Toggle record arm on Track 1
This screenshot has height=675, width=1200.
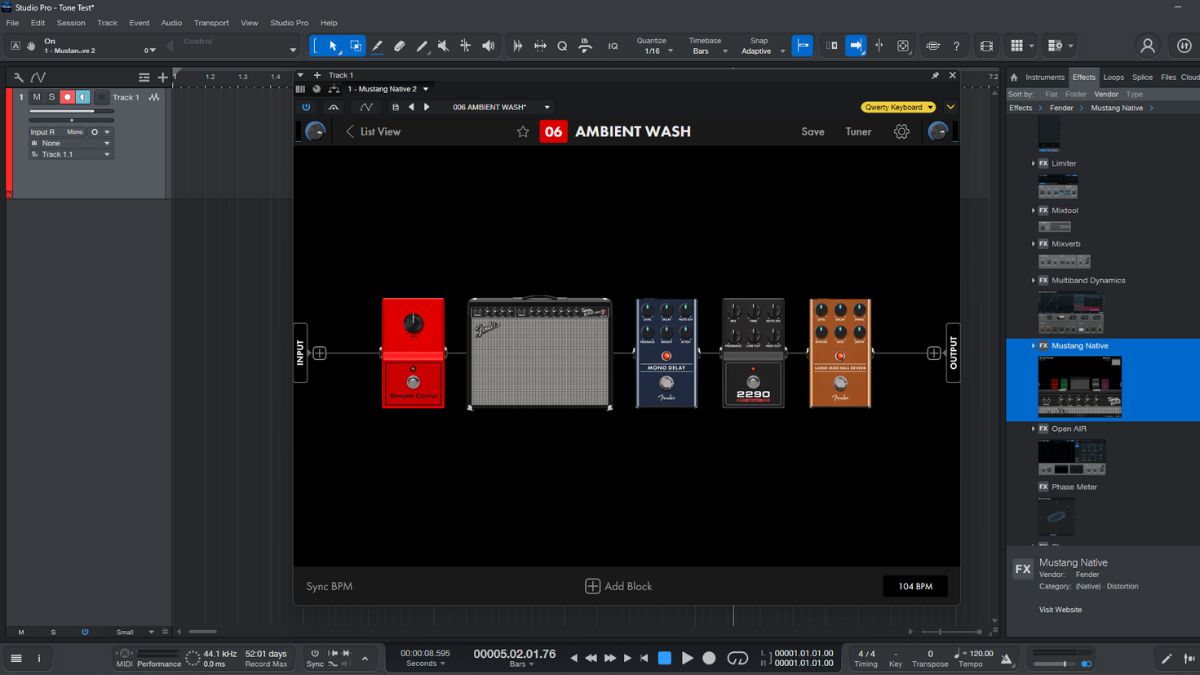click(67, 97)
